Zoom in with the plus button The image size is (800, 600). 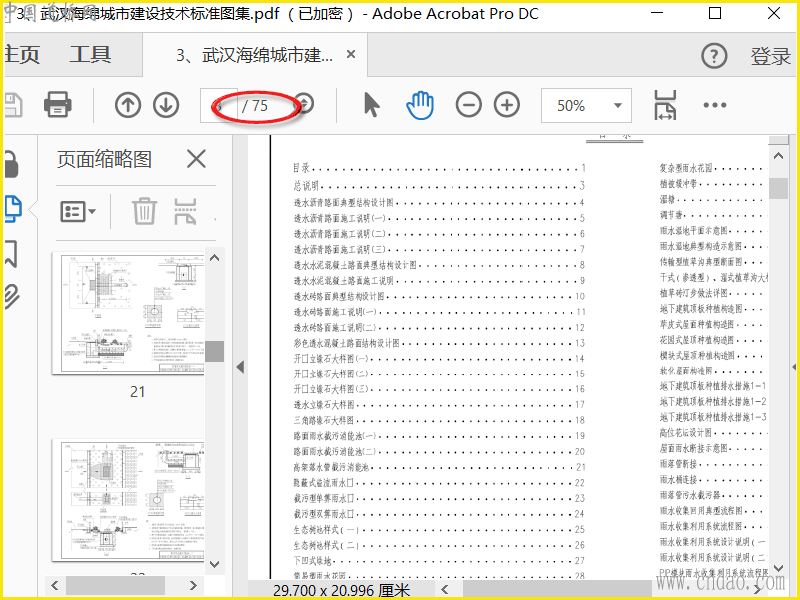(x=507, y=105)
